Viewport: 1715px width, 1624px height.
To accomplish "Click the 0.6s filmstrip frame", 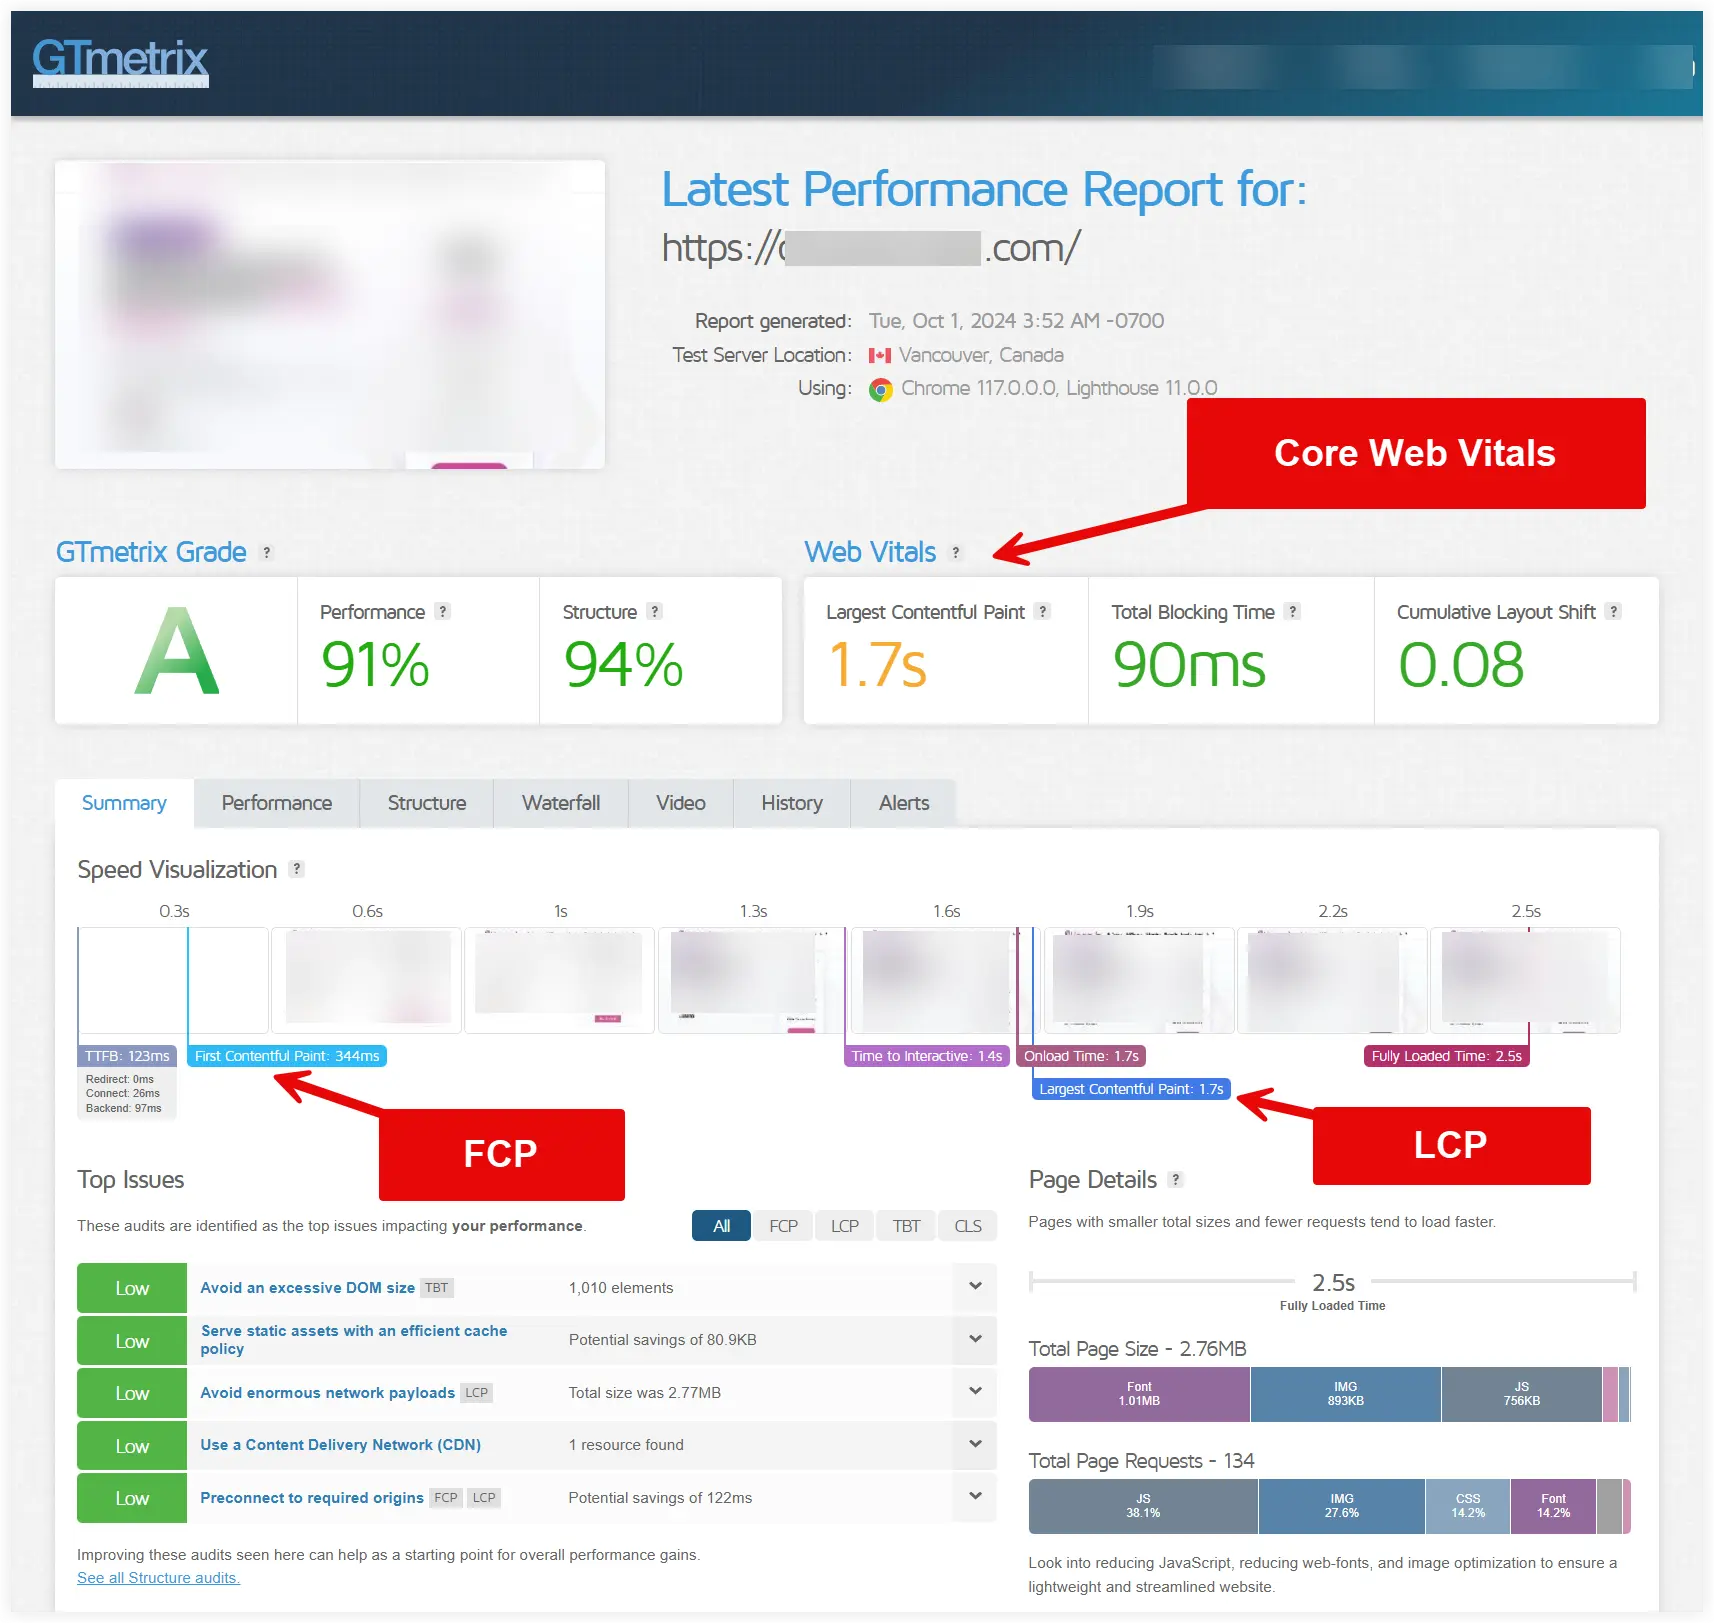I will coord(367,980).
